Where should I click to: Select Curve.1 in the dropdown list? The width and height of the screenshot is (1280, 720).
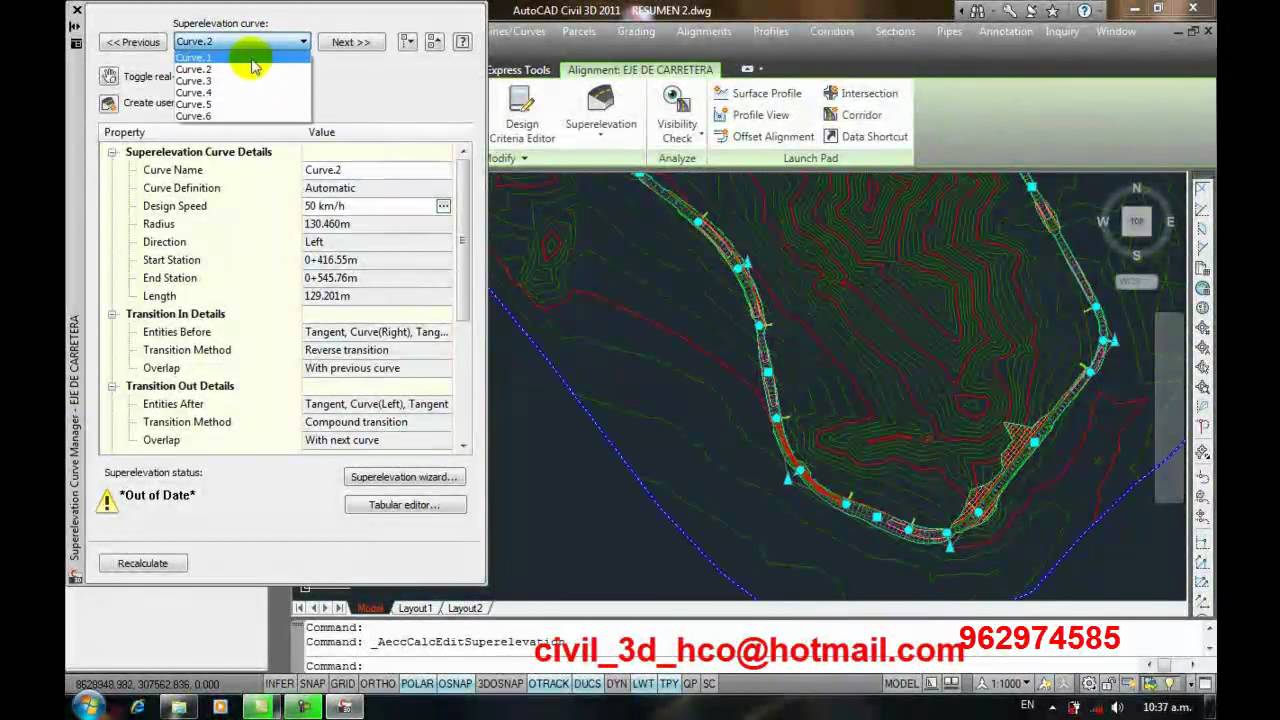(242, 57)
